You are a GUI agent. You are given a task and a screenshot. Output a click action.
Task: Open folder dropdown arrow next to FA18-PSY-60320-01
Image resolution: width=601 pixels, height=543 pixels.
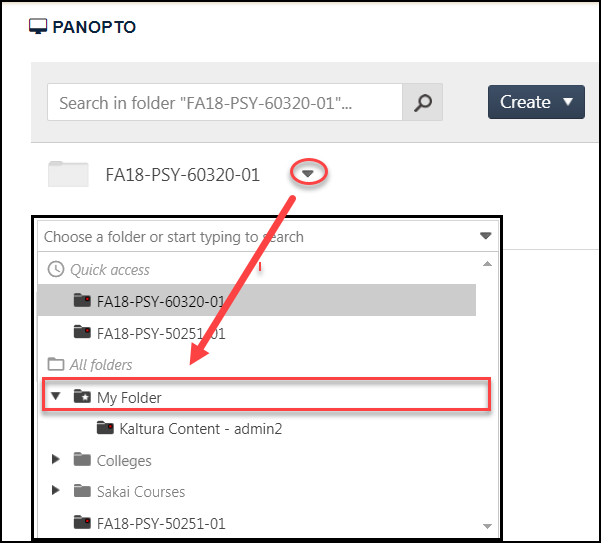click(x=309, y=174)
